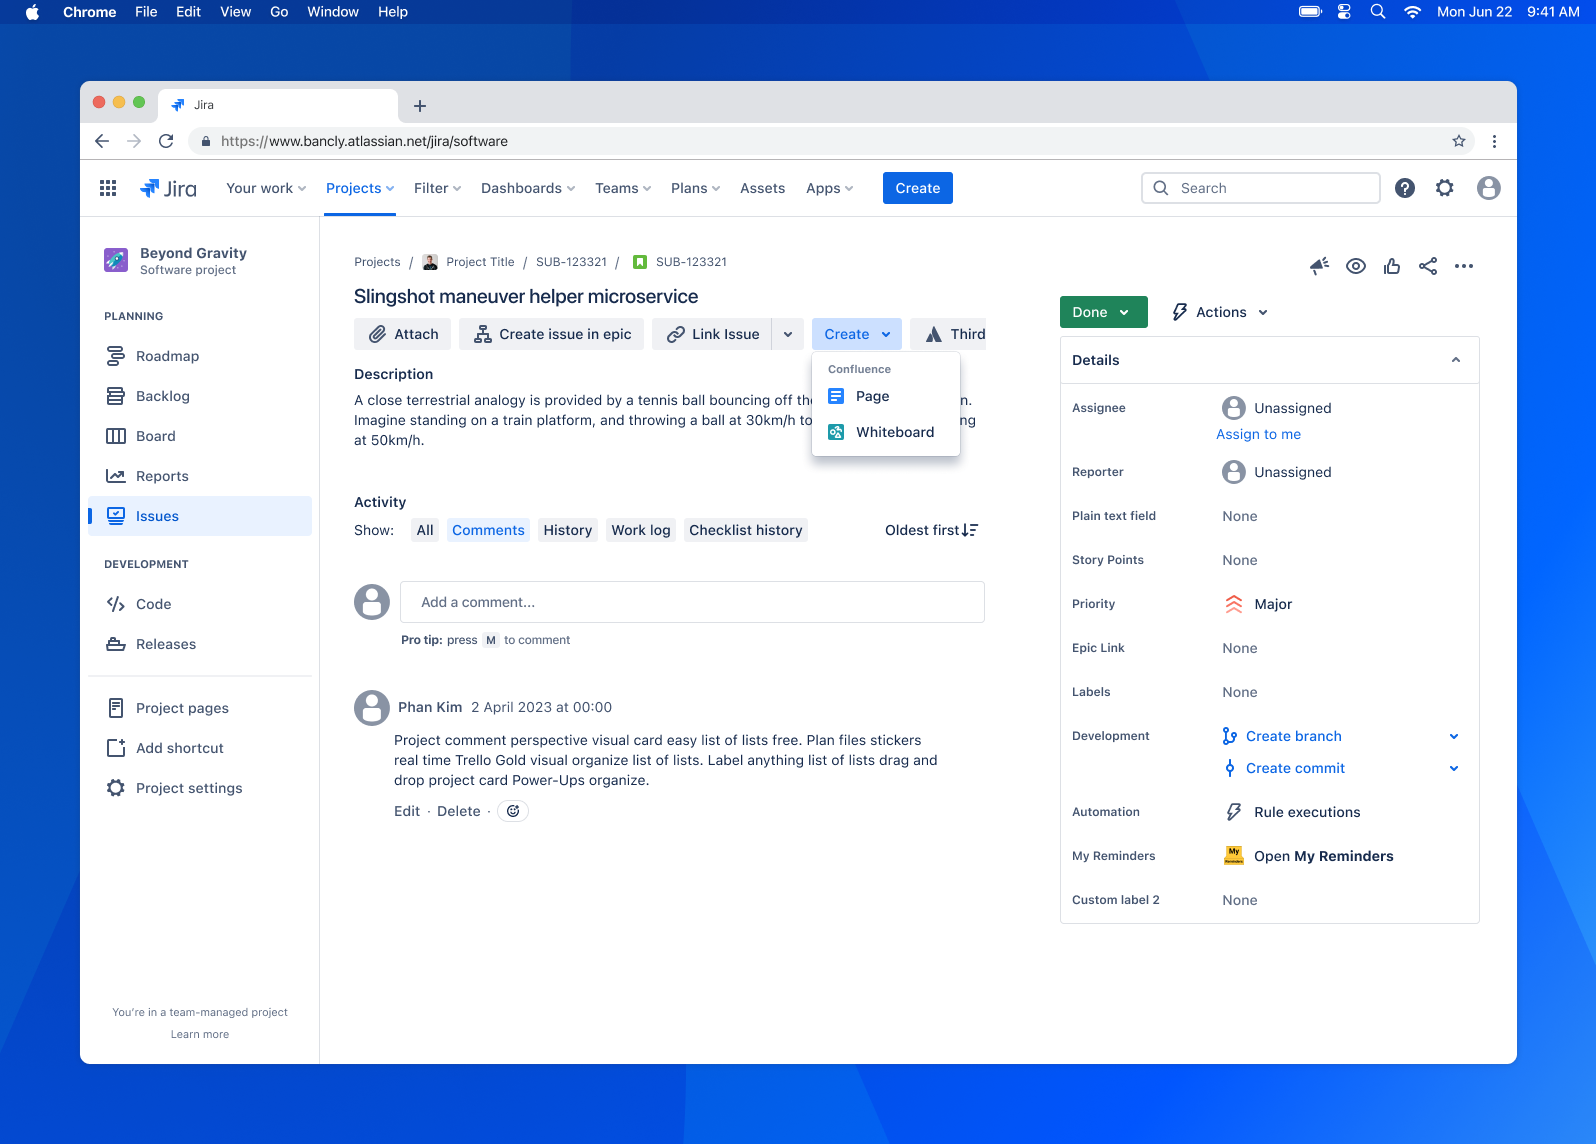Open the user profile avatar in header
This screenshot has height=1144, width=1596.
(1489, 188)
